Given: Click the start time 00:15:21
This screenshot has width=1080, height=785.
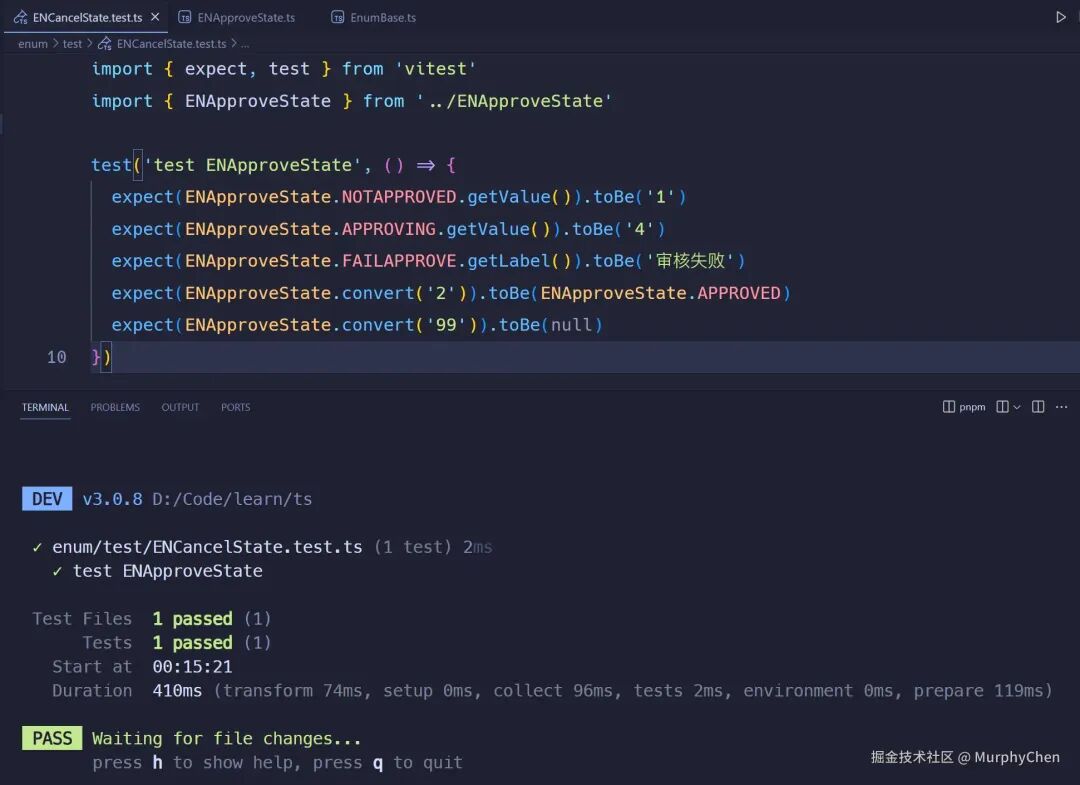Looking at the screenshot, I should coord(192,667).
